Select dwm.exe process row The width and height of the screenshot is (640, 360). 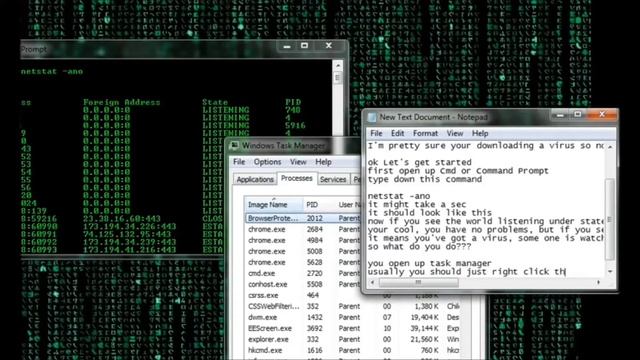point(353,318)
